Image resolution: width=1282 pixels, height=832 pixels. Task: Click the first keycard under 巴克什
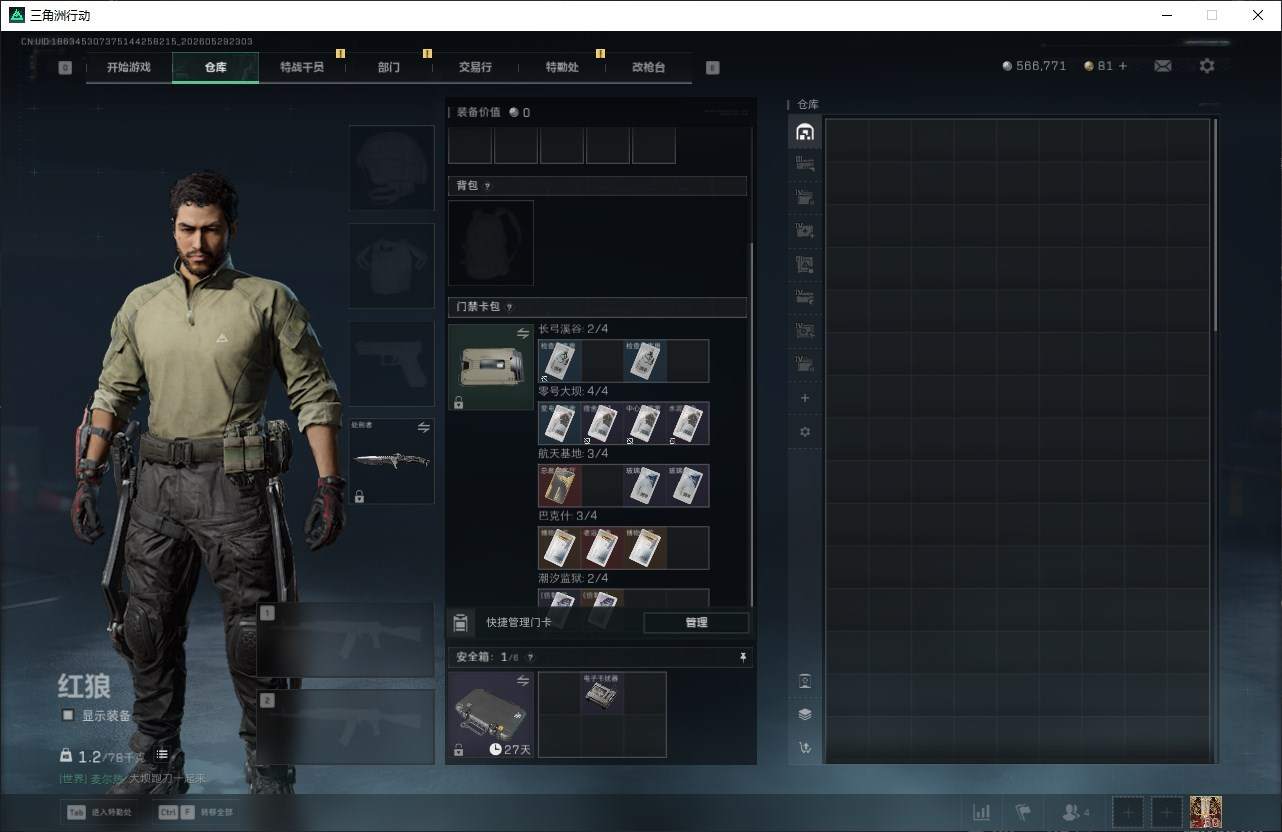tap(560, 547)
